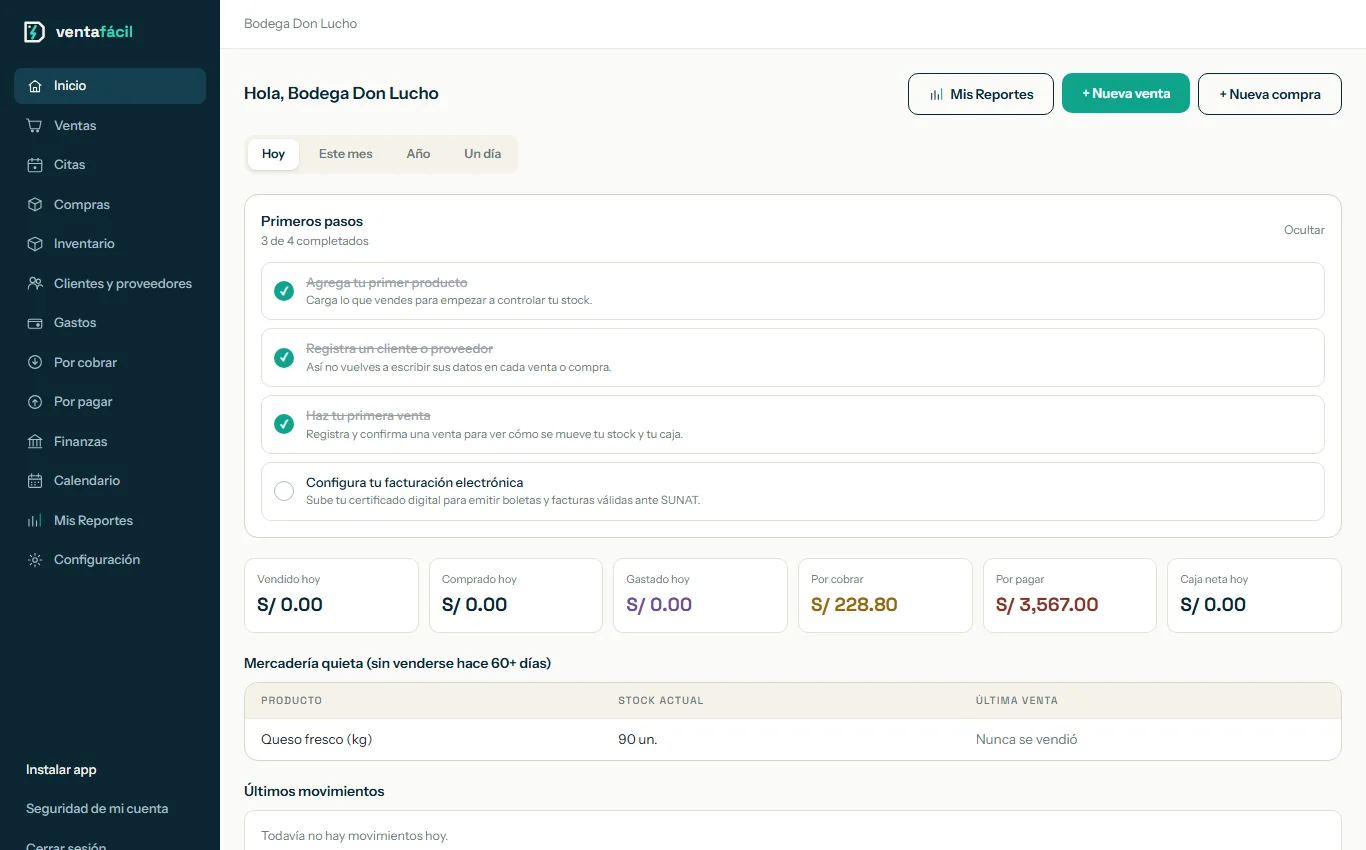Click the Bodega Don Lucho header title
The image size is (1366, 850).
coord(300,24)
